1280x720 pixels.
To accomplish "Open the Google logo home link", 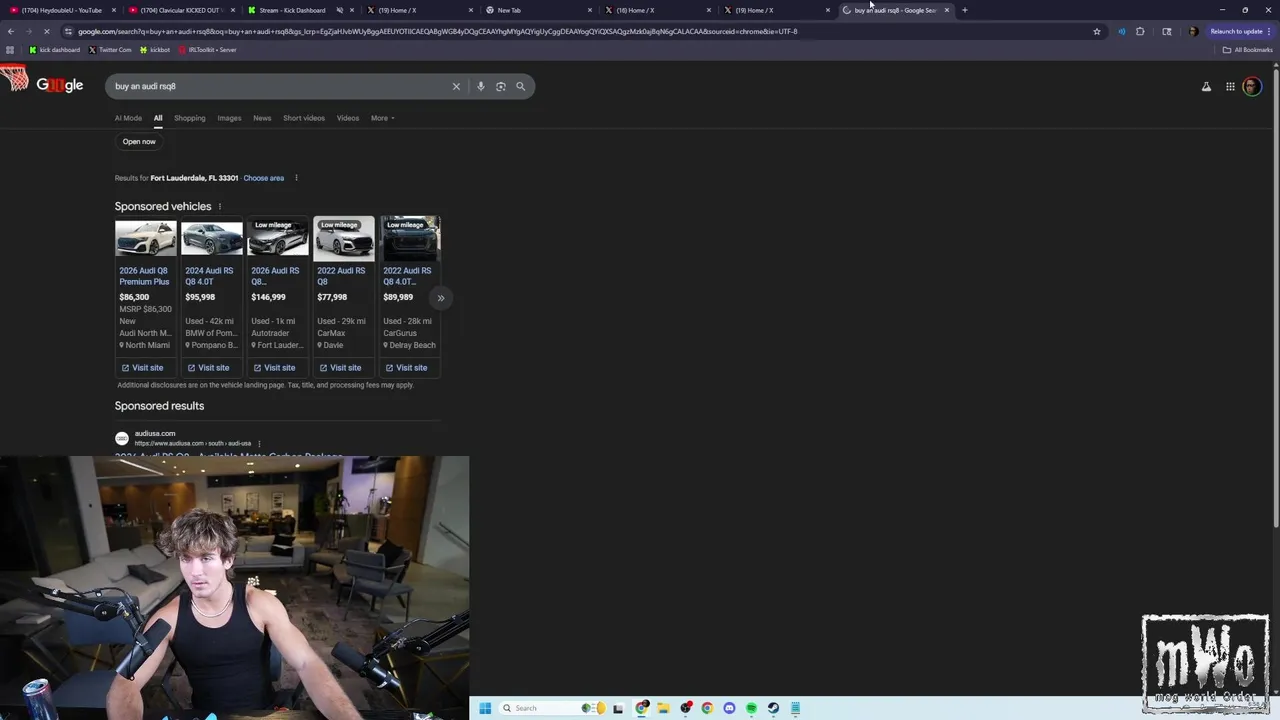I will pyautogui.click(x=59, y=85).
